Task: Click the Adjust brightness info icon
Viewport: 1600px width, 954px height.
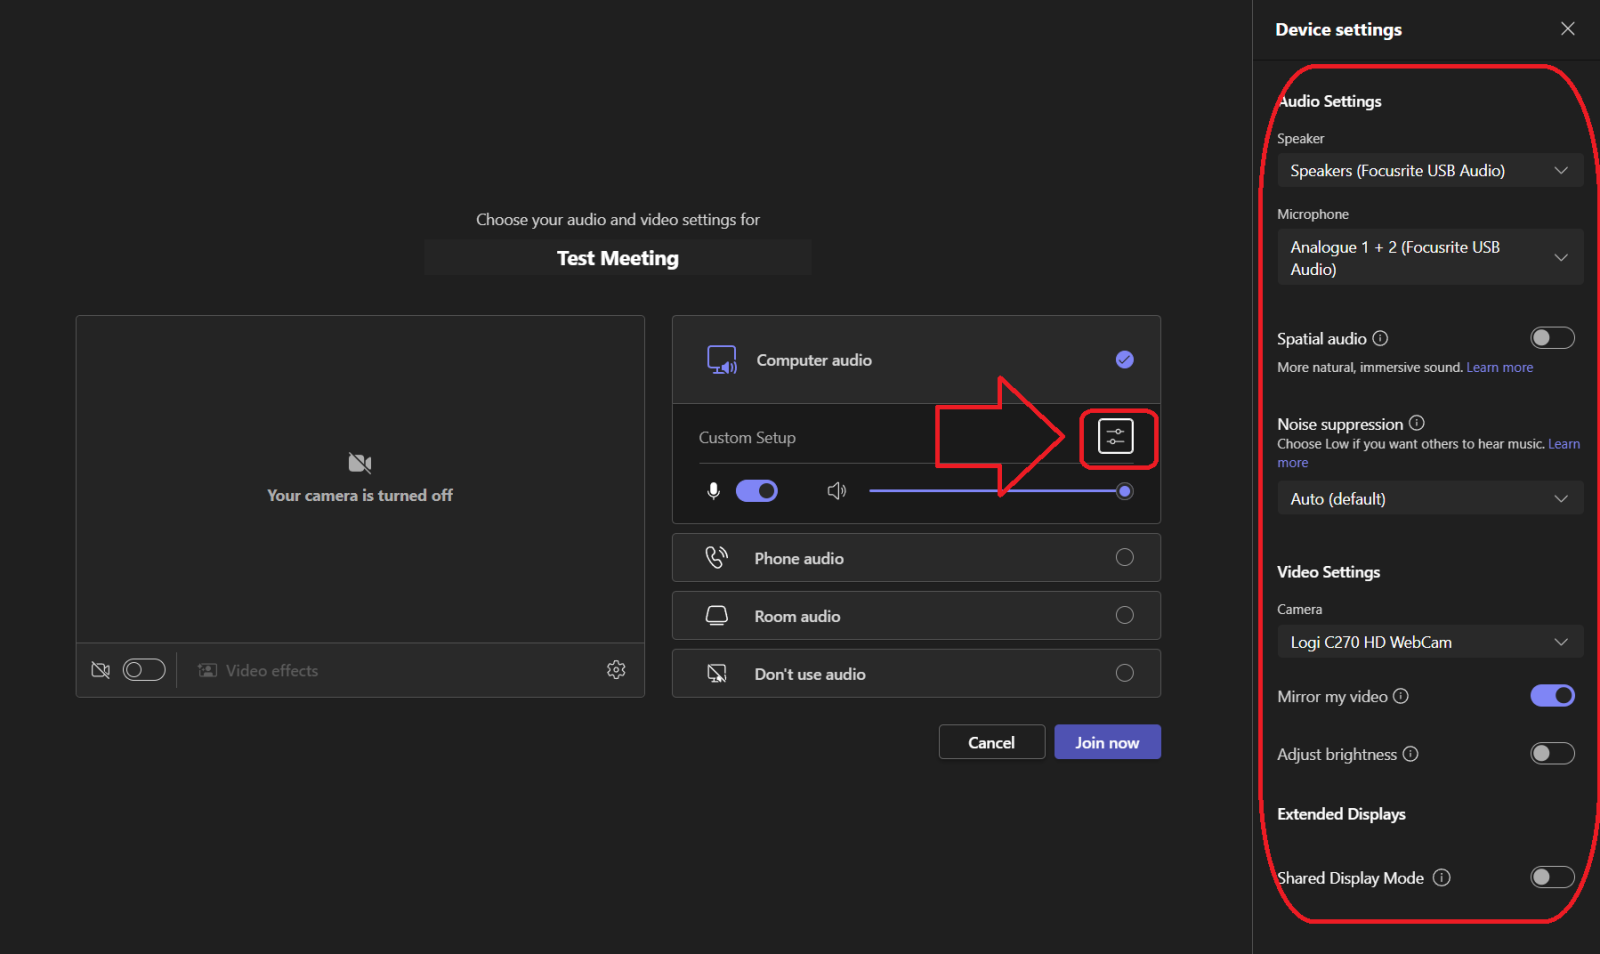Action: click(x=1410, y=754)
